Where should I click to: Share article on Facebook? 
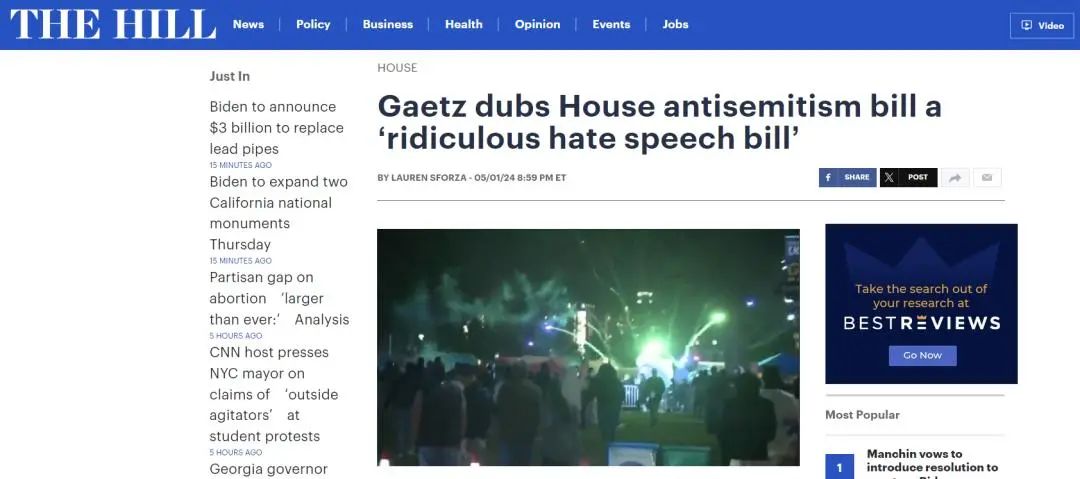pyautogui.click(x=847, y=177)
